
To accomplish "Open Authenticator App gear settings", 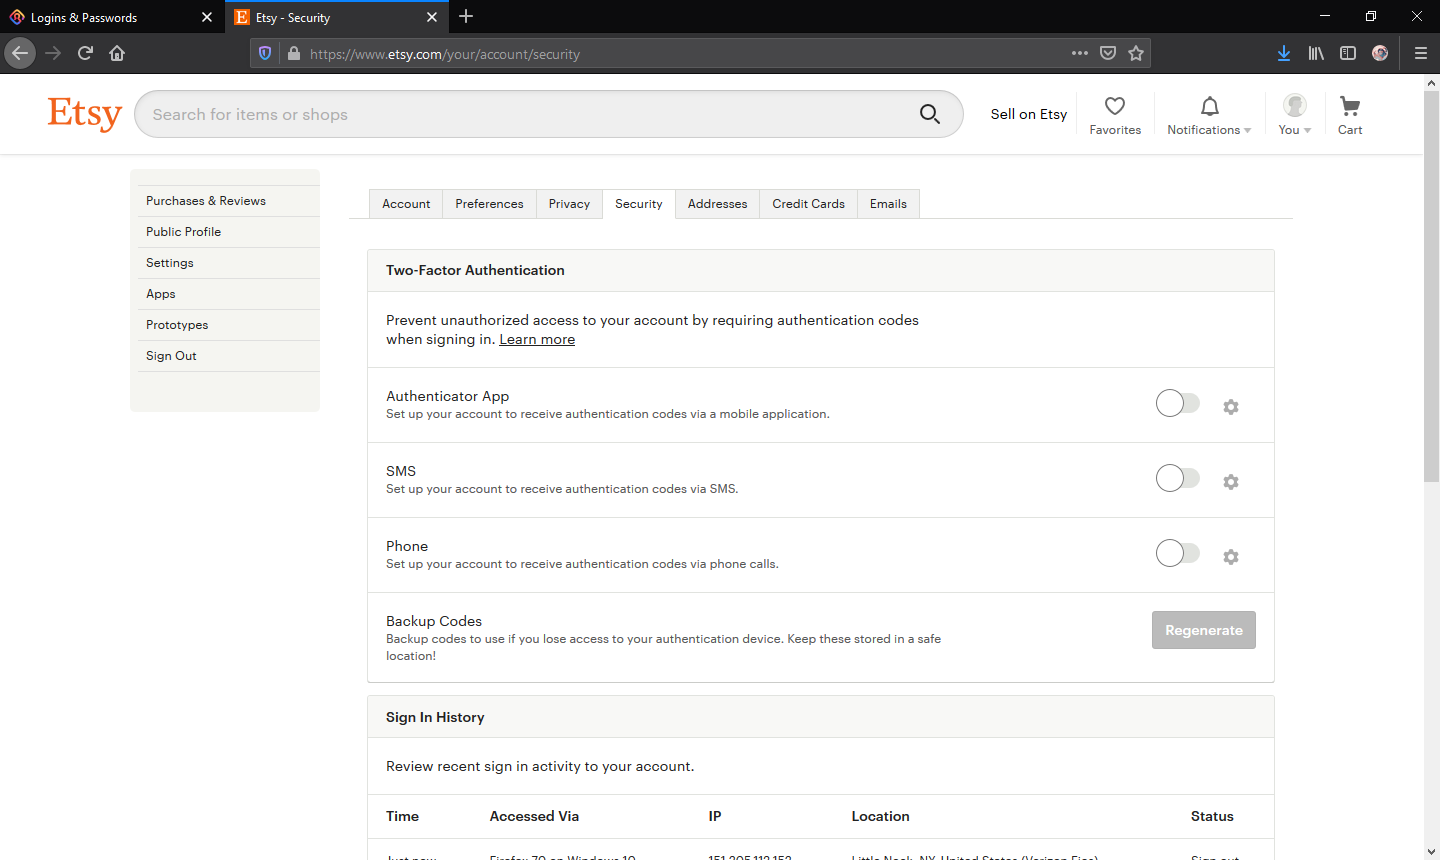I will tap(1231, 407).
